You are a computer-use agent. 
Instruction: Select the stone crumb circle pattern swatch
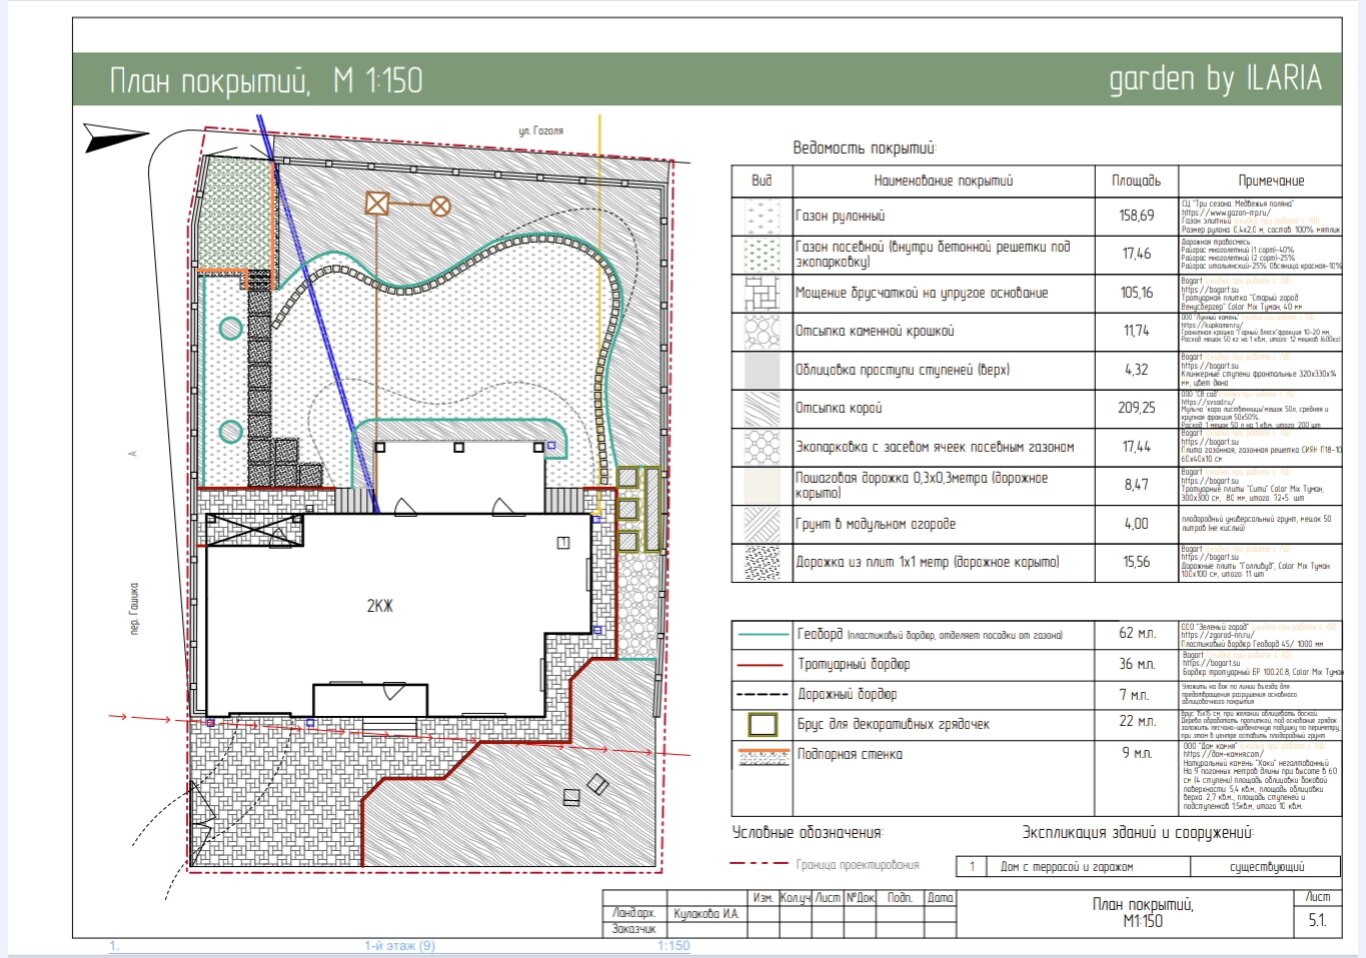pyautogui.click(x=762, y=331)
